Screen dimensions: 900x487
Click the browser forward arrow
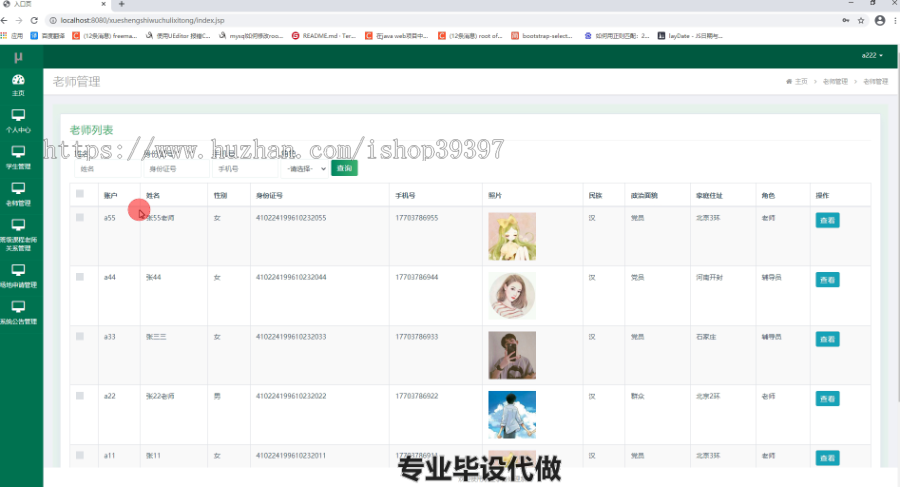[19, 20]
